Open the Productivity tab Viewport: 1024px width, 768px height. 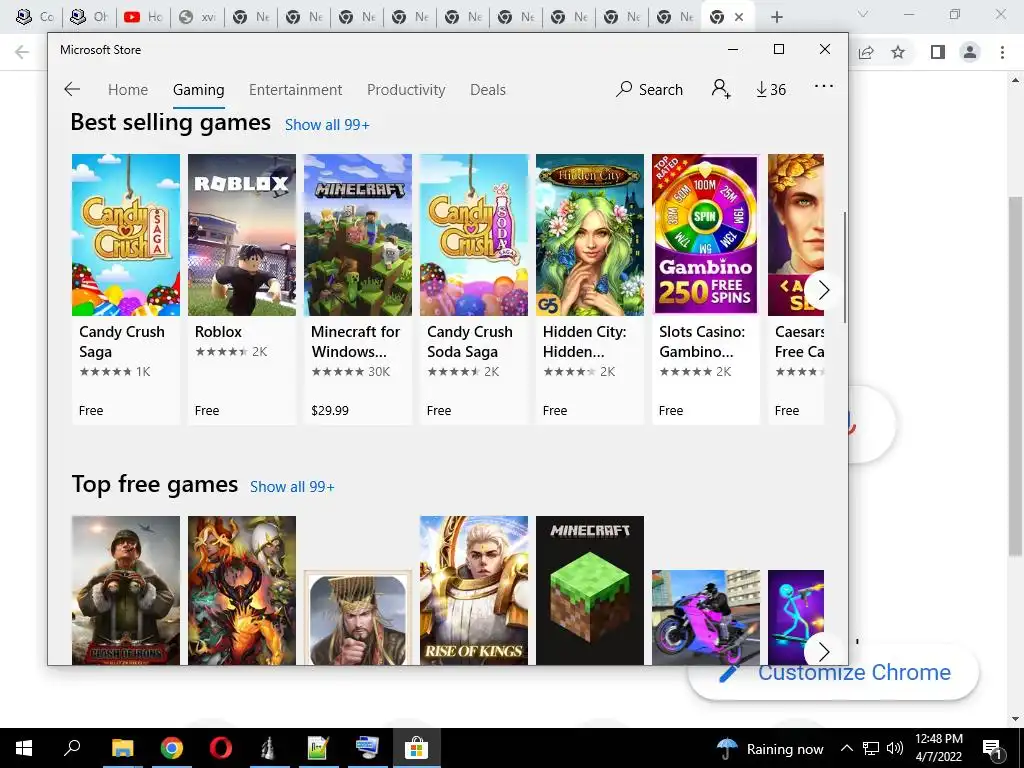click(x=406, y=89)
